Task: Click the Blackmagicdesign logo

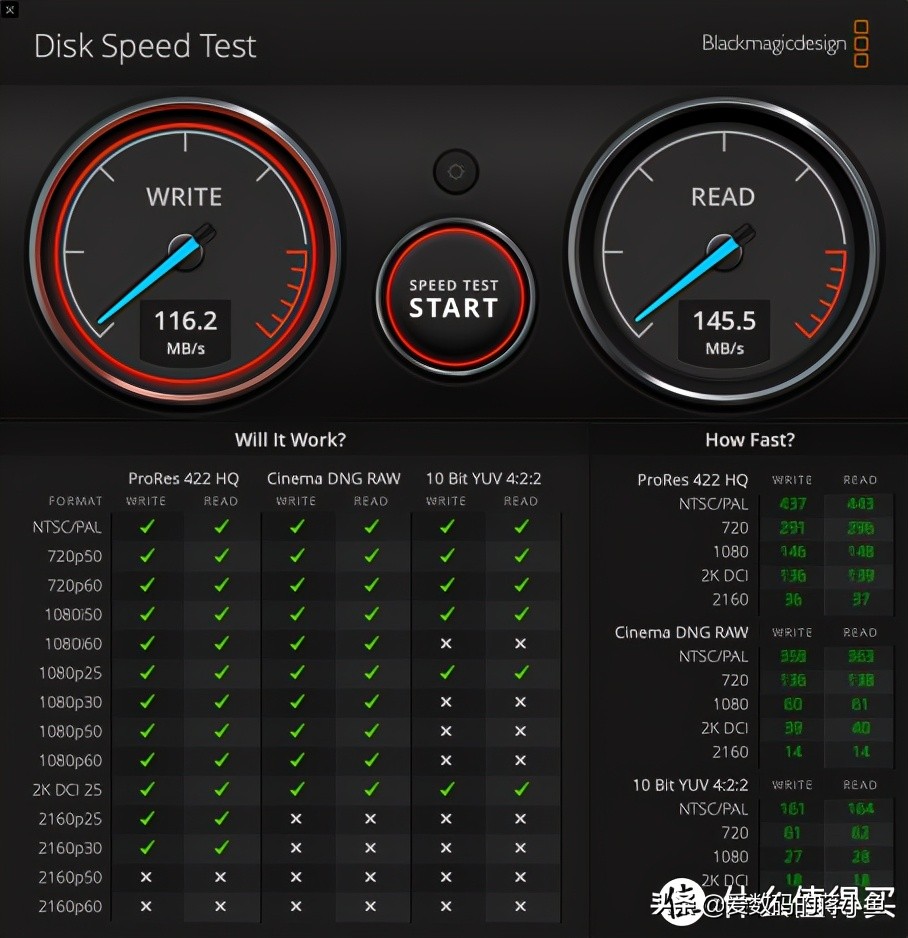Action: pos(785,43)
